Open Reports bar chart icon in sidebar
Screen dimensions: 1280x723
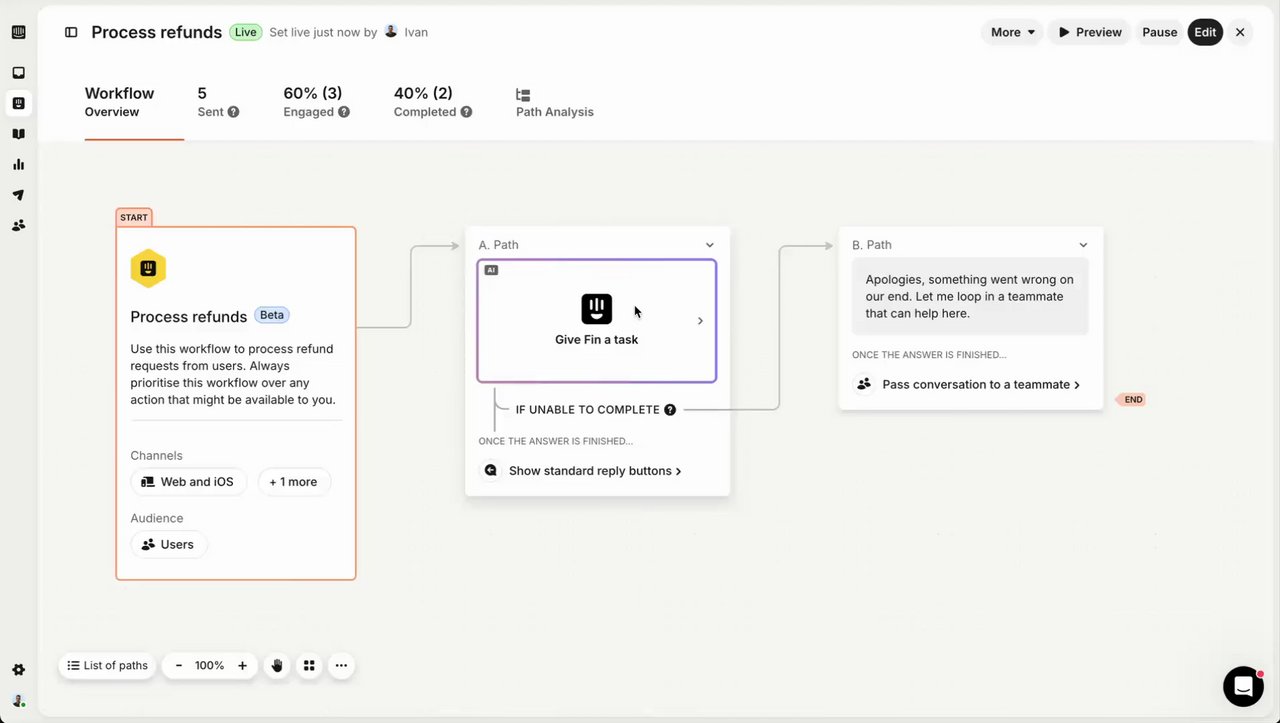(x=18, y=164)
